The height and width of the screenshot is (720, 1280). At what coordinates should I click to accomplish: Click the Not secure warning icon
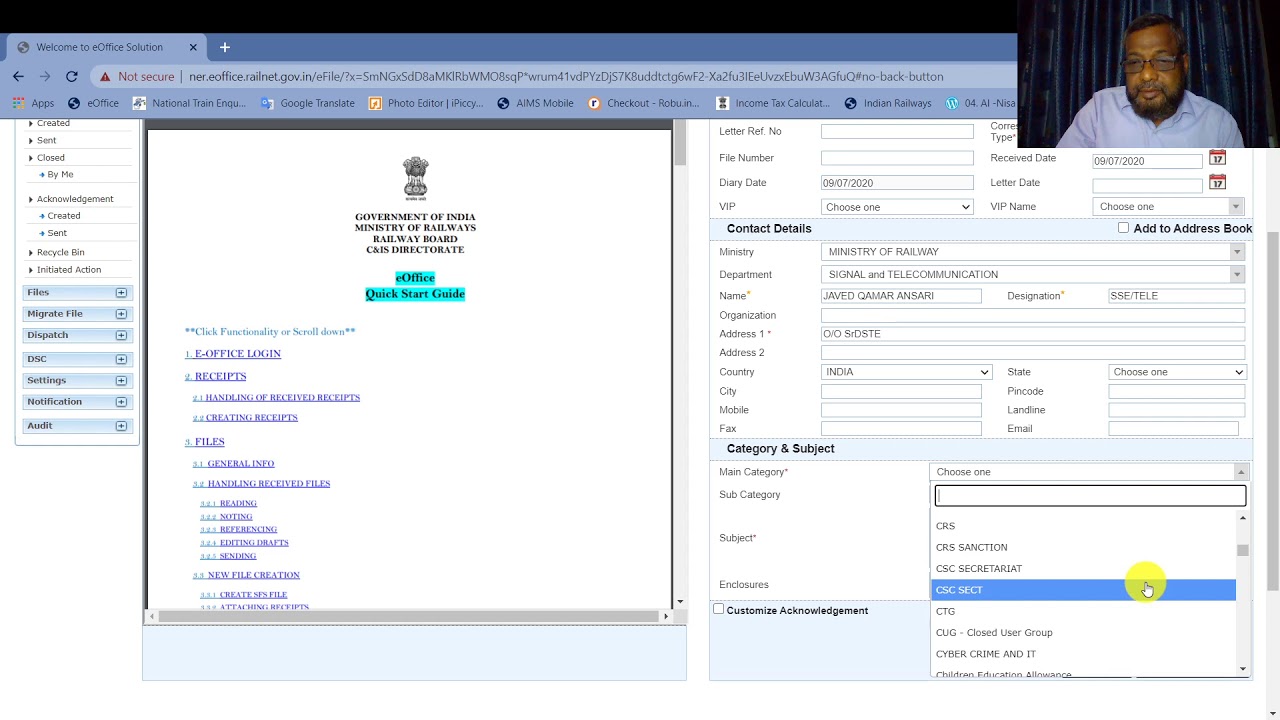tap(104, 76)
